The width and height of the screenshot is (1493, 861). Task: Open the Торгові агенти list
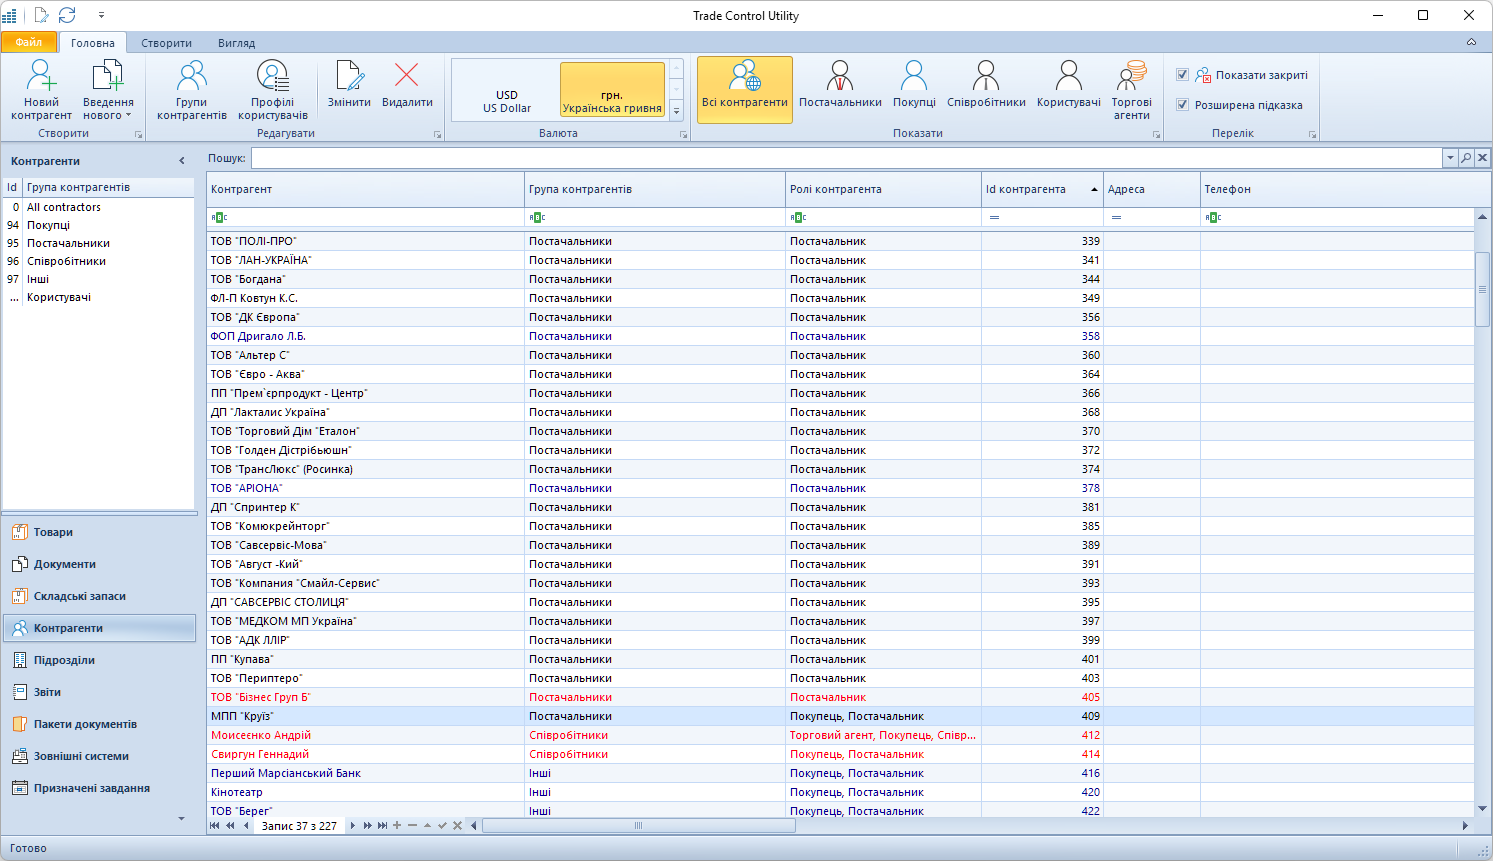(x=1131, y=88)
